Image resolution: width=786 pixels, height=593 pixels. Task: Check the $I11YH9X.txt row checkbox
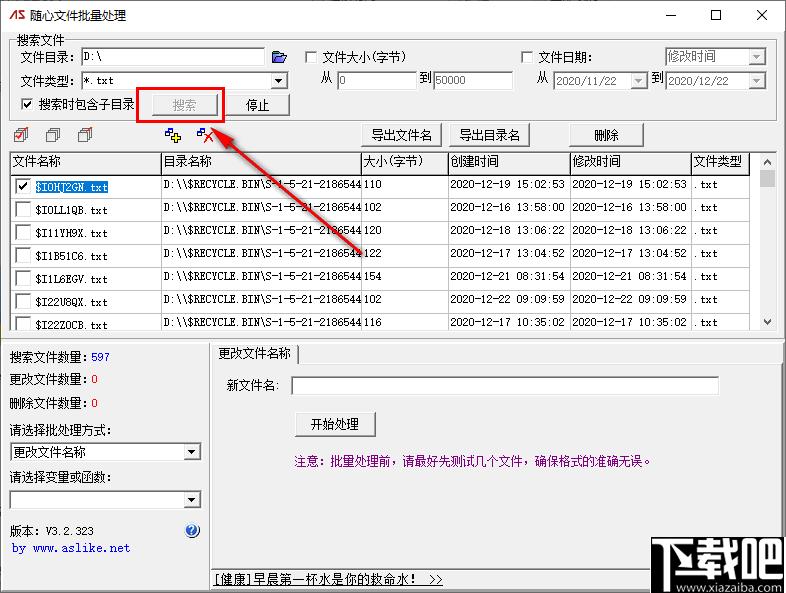(23, 232)
